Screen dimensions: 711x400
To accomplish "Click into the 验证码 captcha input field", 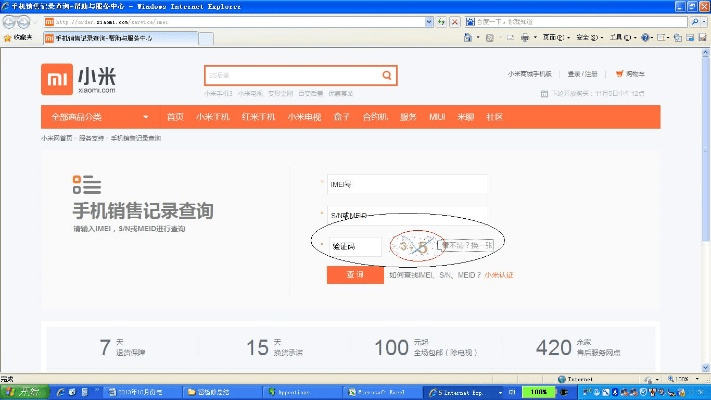I will tap(355, 245).
